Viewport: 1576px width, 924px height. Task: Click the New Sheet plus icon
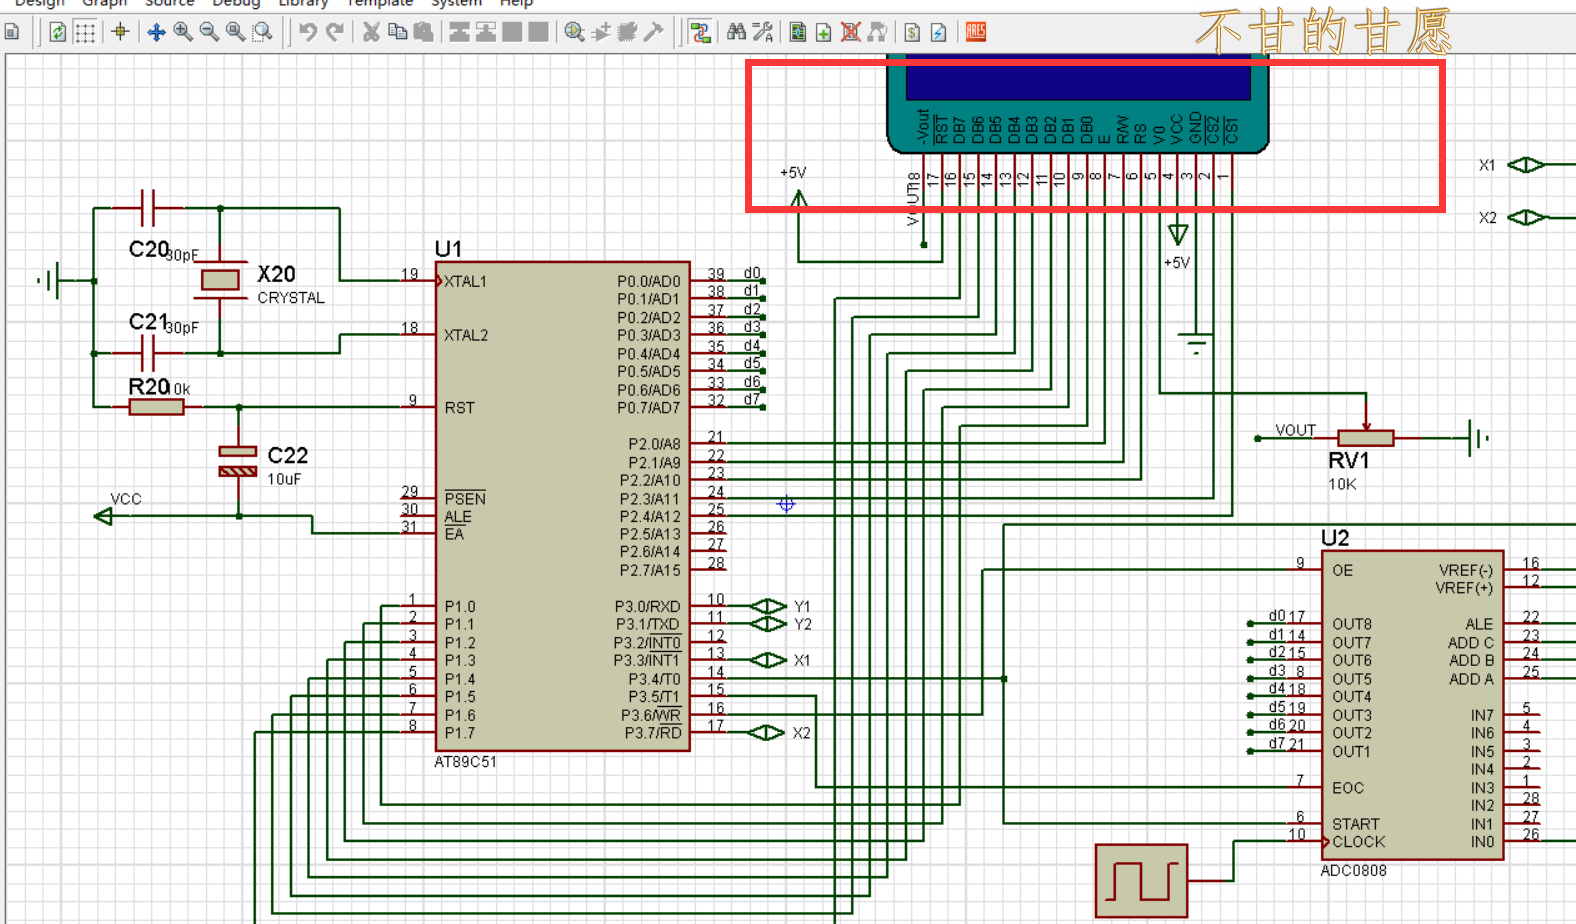pyautogui.click(x=824, y=32)
